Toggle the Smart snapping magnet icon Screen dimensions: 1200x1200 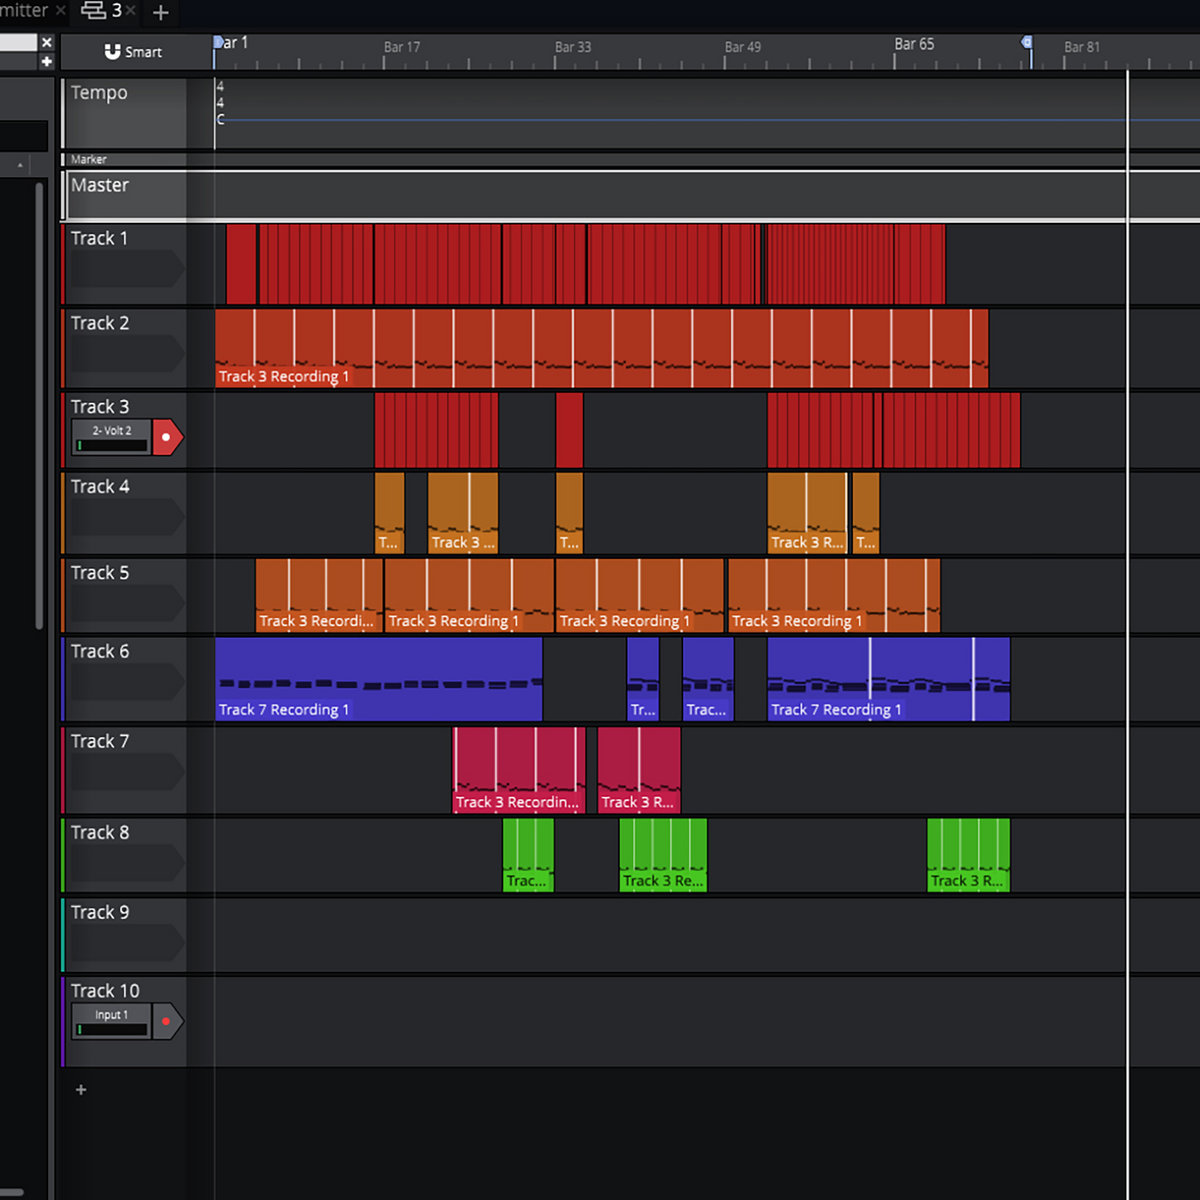[113, 52]
